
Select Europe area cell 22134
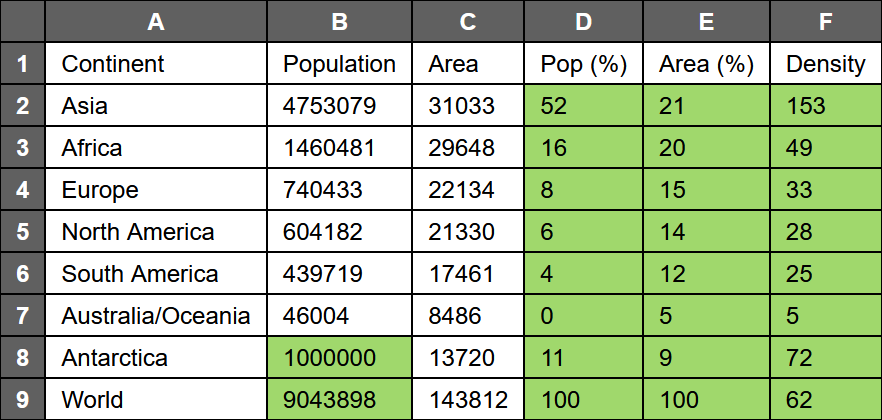point(467,190)
